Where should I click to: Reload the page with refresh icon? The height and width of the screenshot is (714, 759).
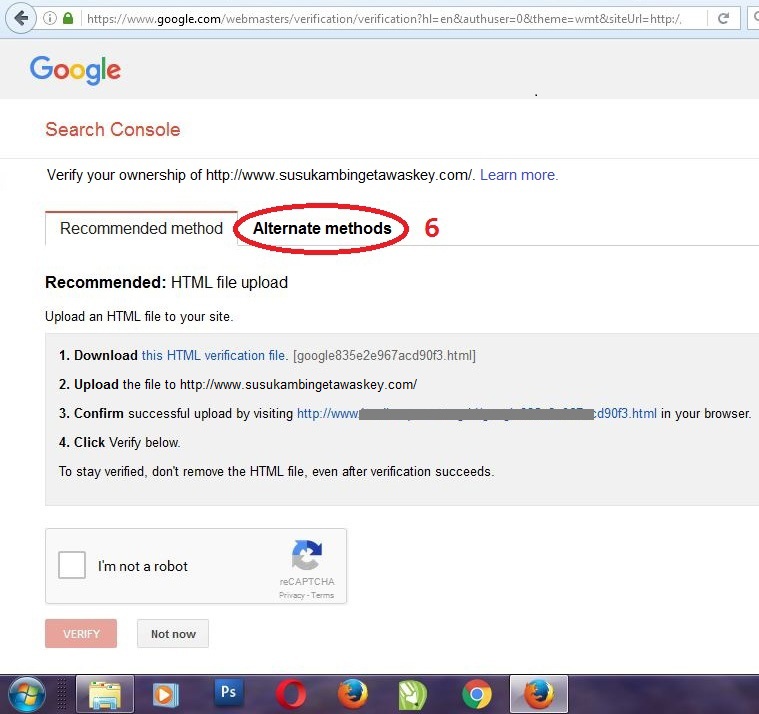(723, 18)
